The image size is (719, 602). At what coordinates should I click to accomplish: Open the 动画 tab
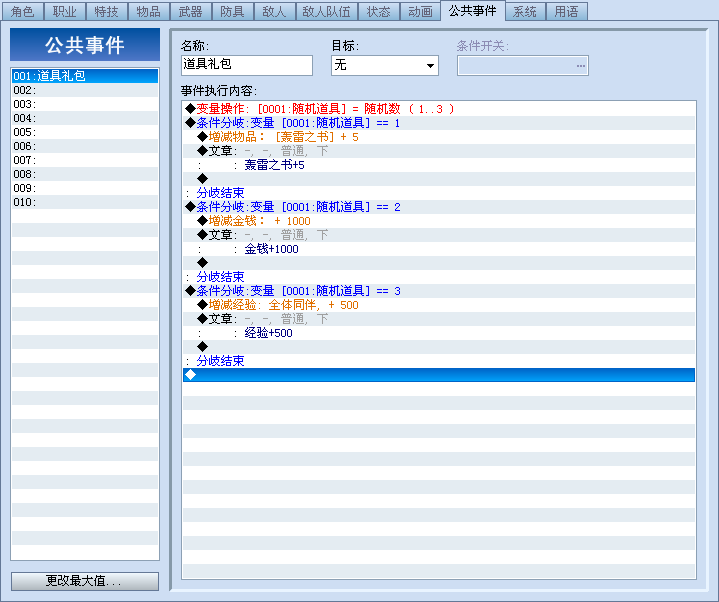[420, 11]
